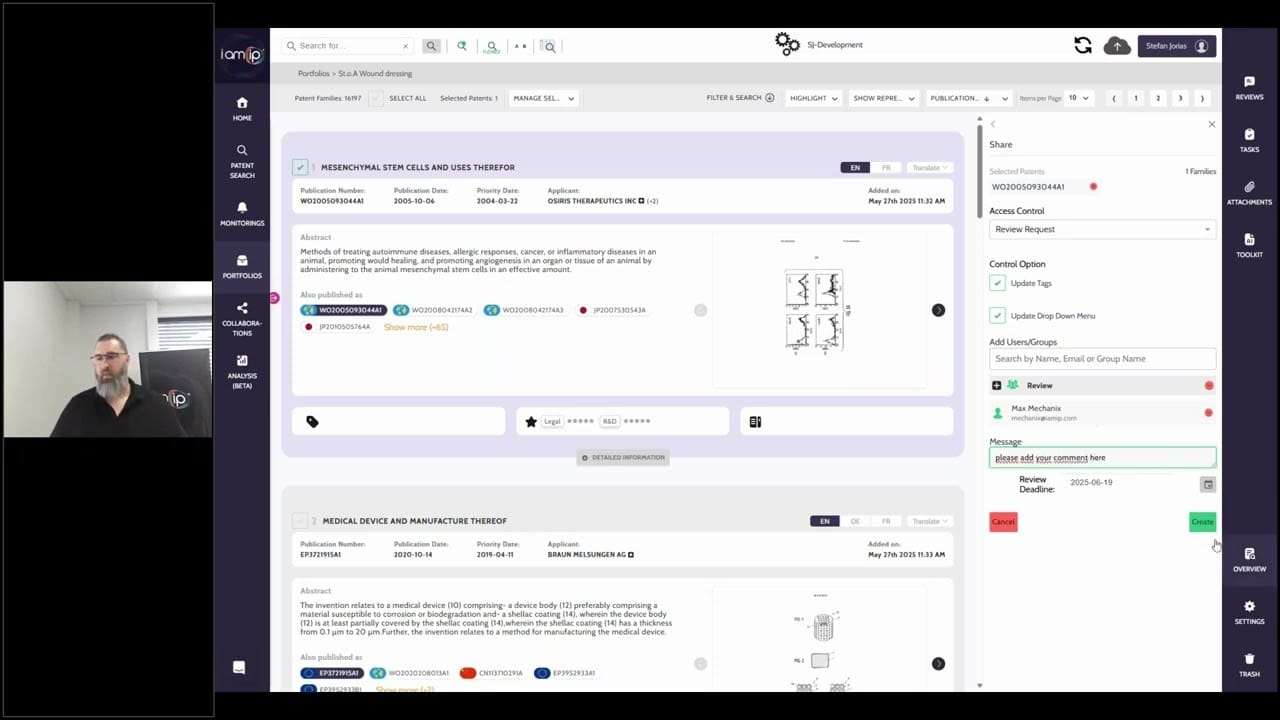Open the Items per Page dropdown
Screen dimensions: 1280x720
1078,98
